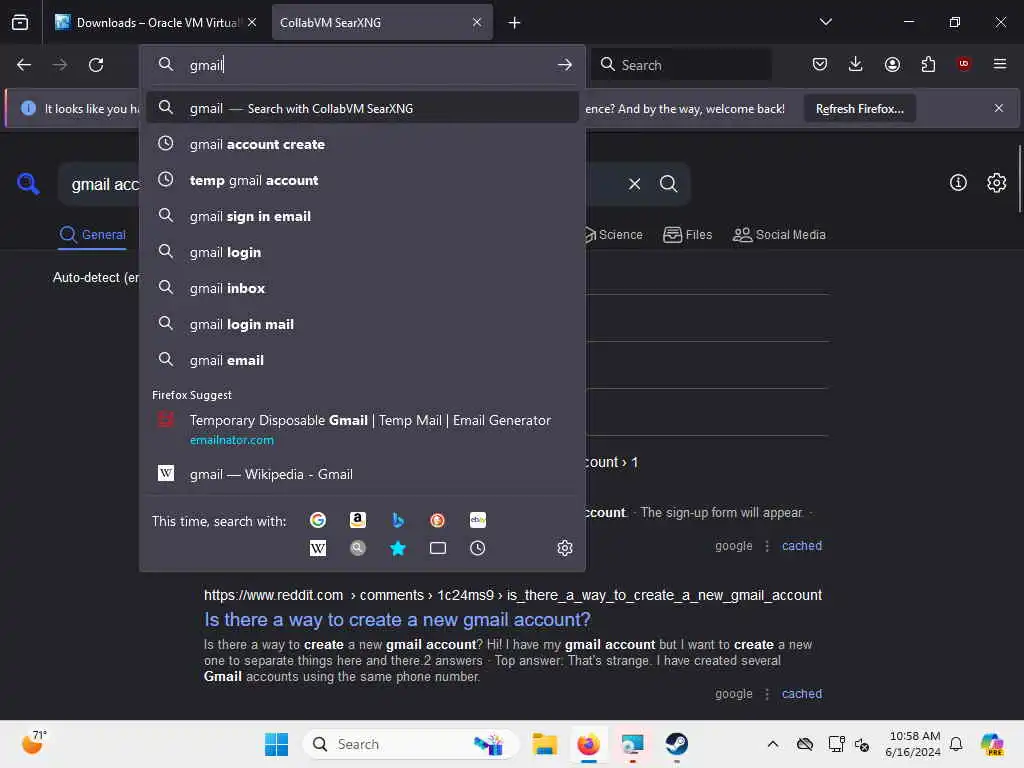Clear the SearXNG search query
The width and height of the screenshot is (1024, 768).
634,184
